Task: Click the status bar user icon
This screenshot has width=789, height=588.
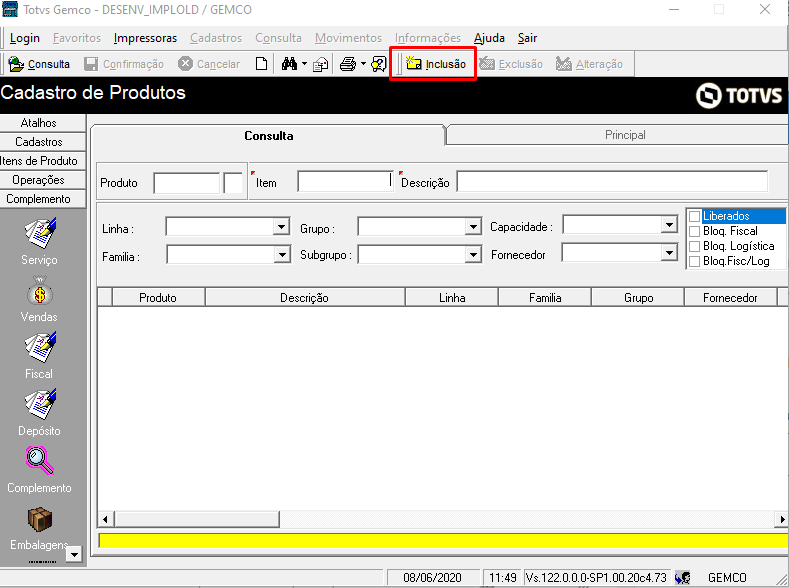Action: pos(682,578)
